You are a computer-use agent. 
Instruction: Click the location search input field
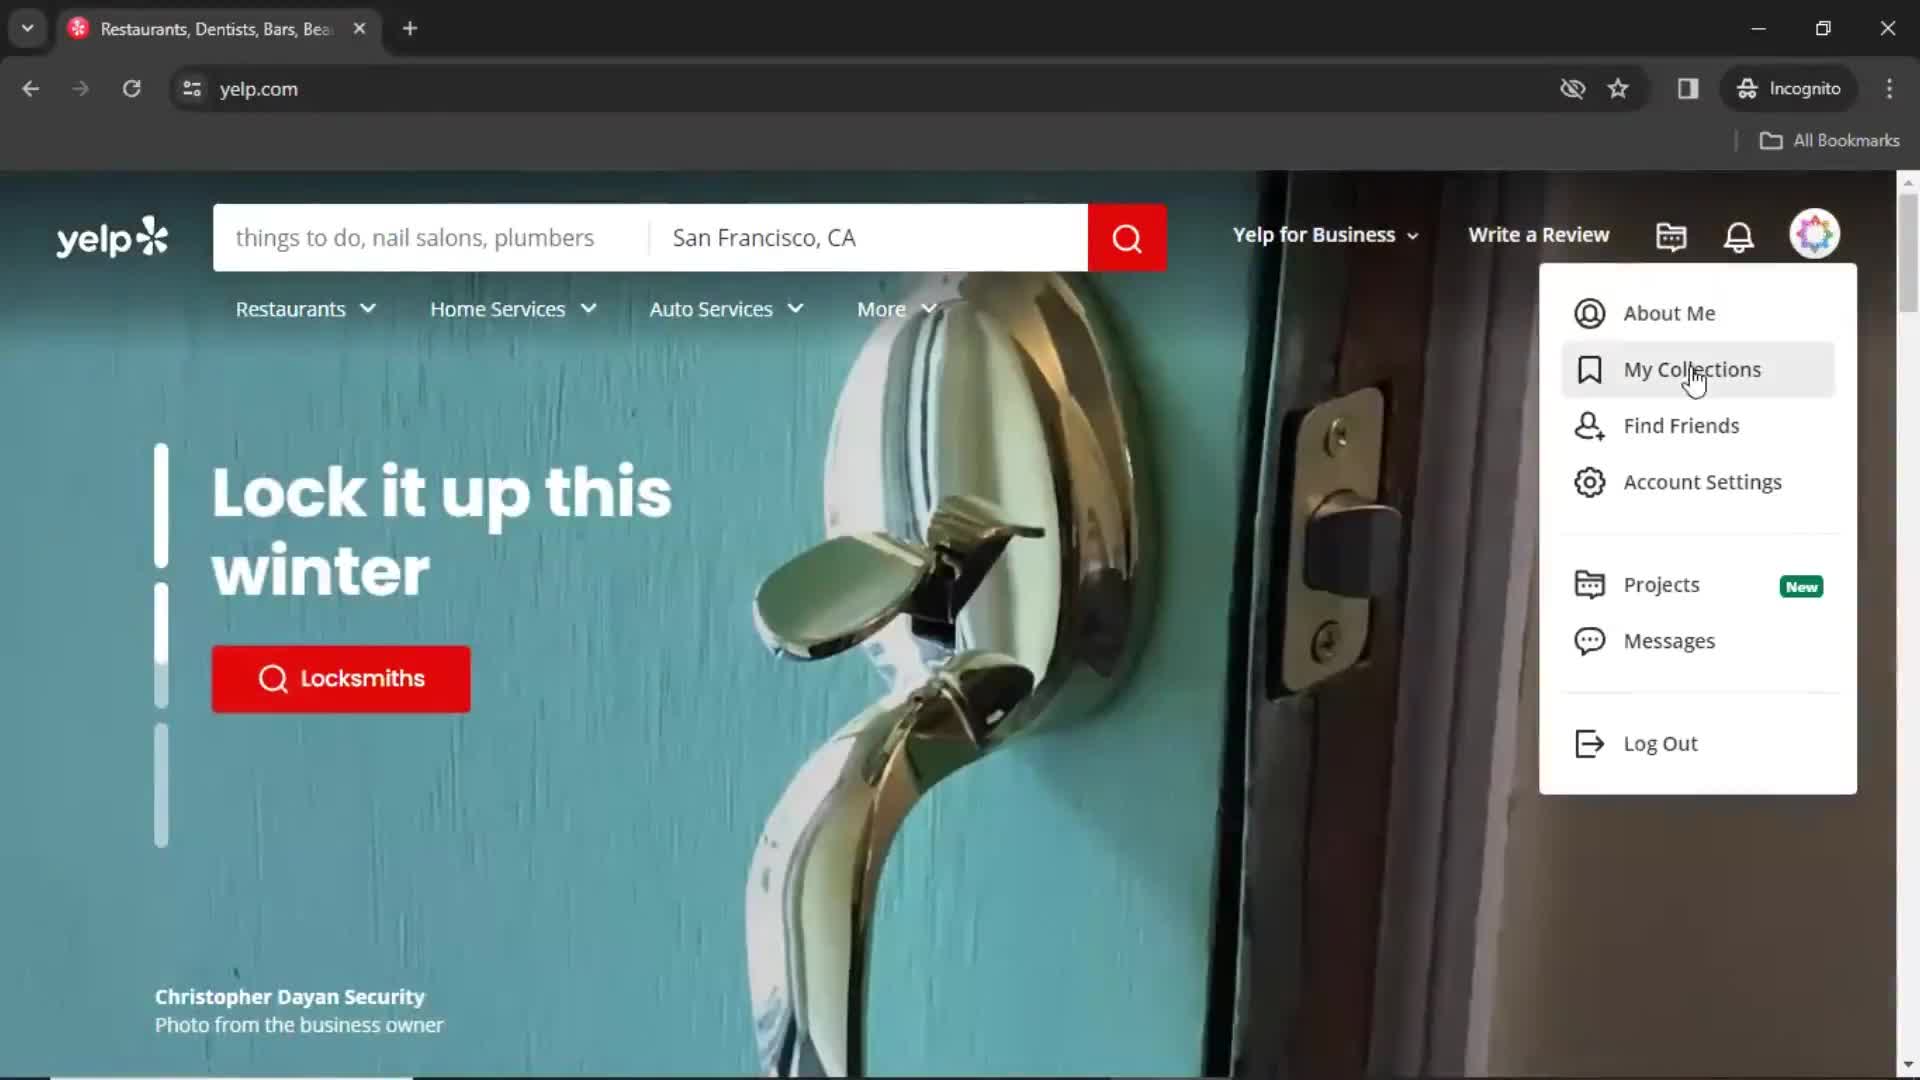coord(872,237)
